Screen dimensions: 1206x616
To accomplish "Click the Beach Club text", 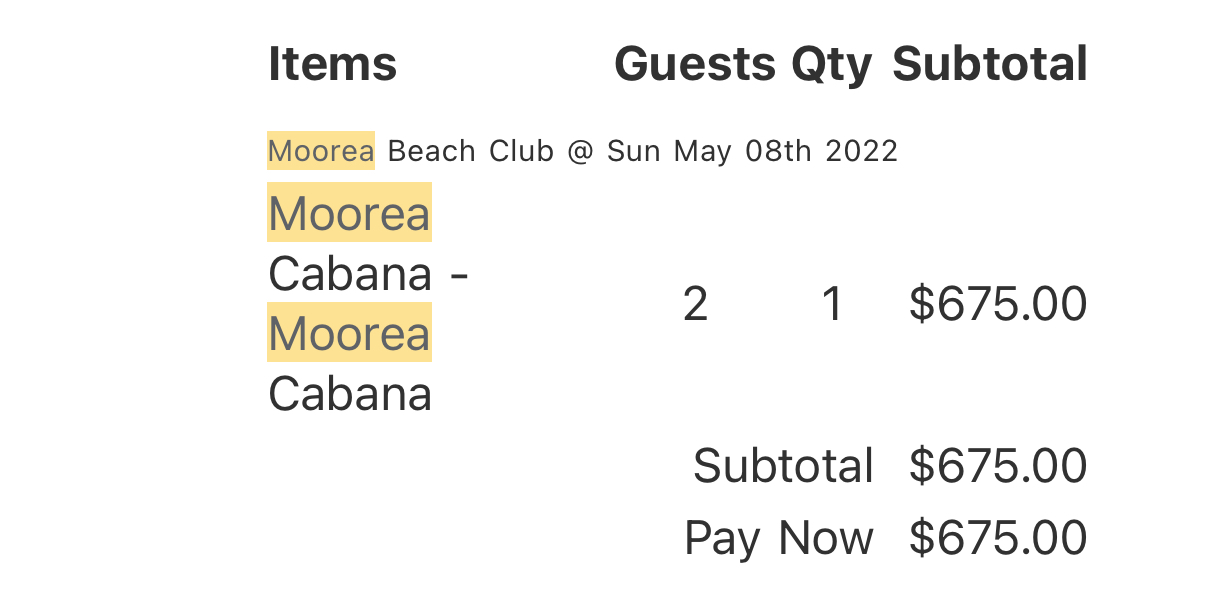I will [x=470, y=151].
